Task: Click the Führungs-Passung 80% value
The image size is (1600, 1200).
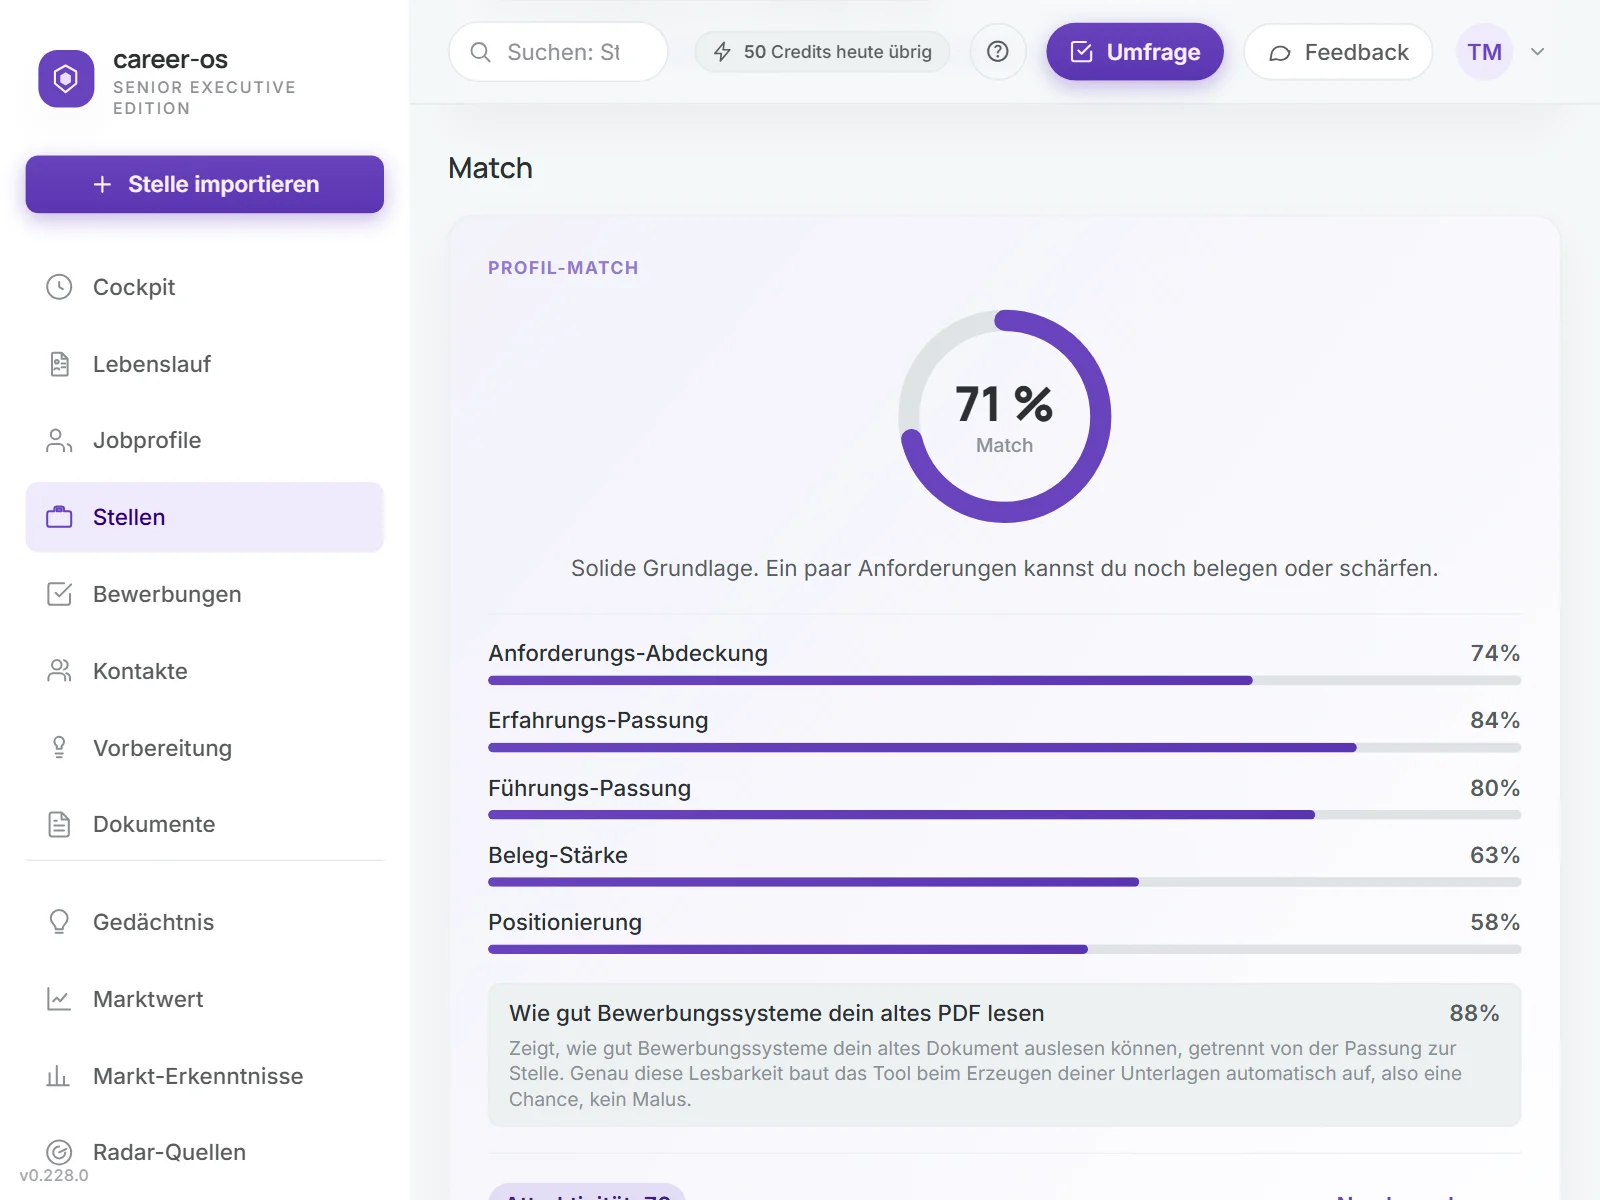Action: click(x=1495, y=788)
